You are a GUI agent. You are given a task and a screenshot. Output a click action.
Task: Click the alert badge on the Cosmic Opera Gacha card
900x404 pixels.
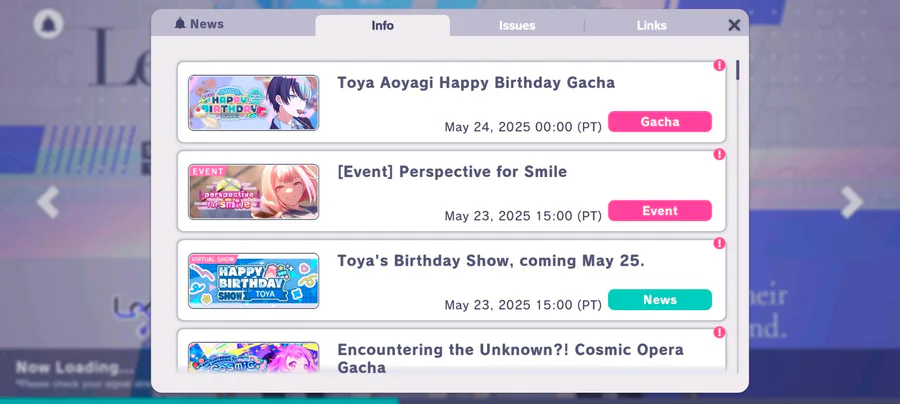point(719,332)
